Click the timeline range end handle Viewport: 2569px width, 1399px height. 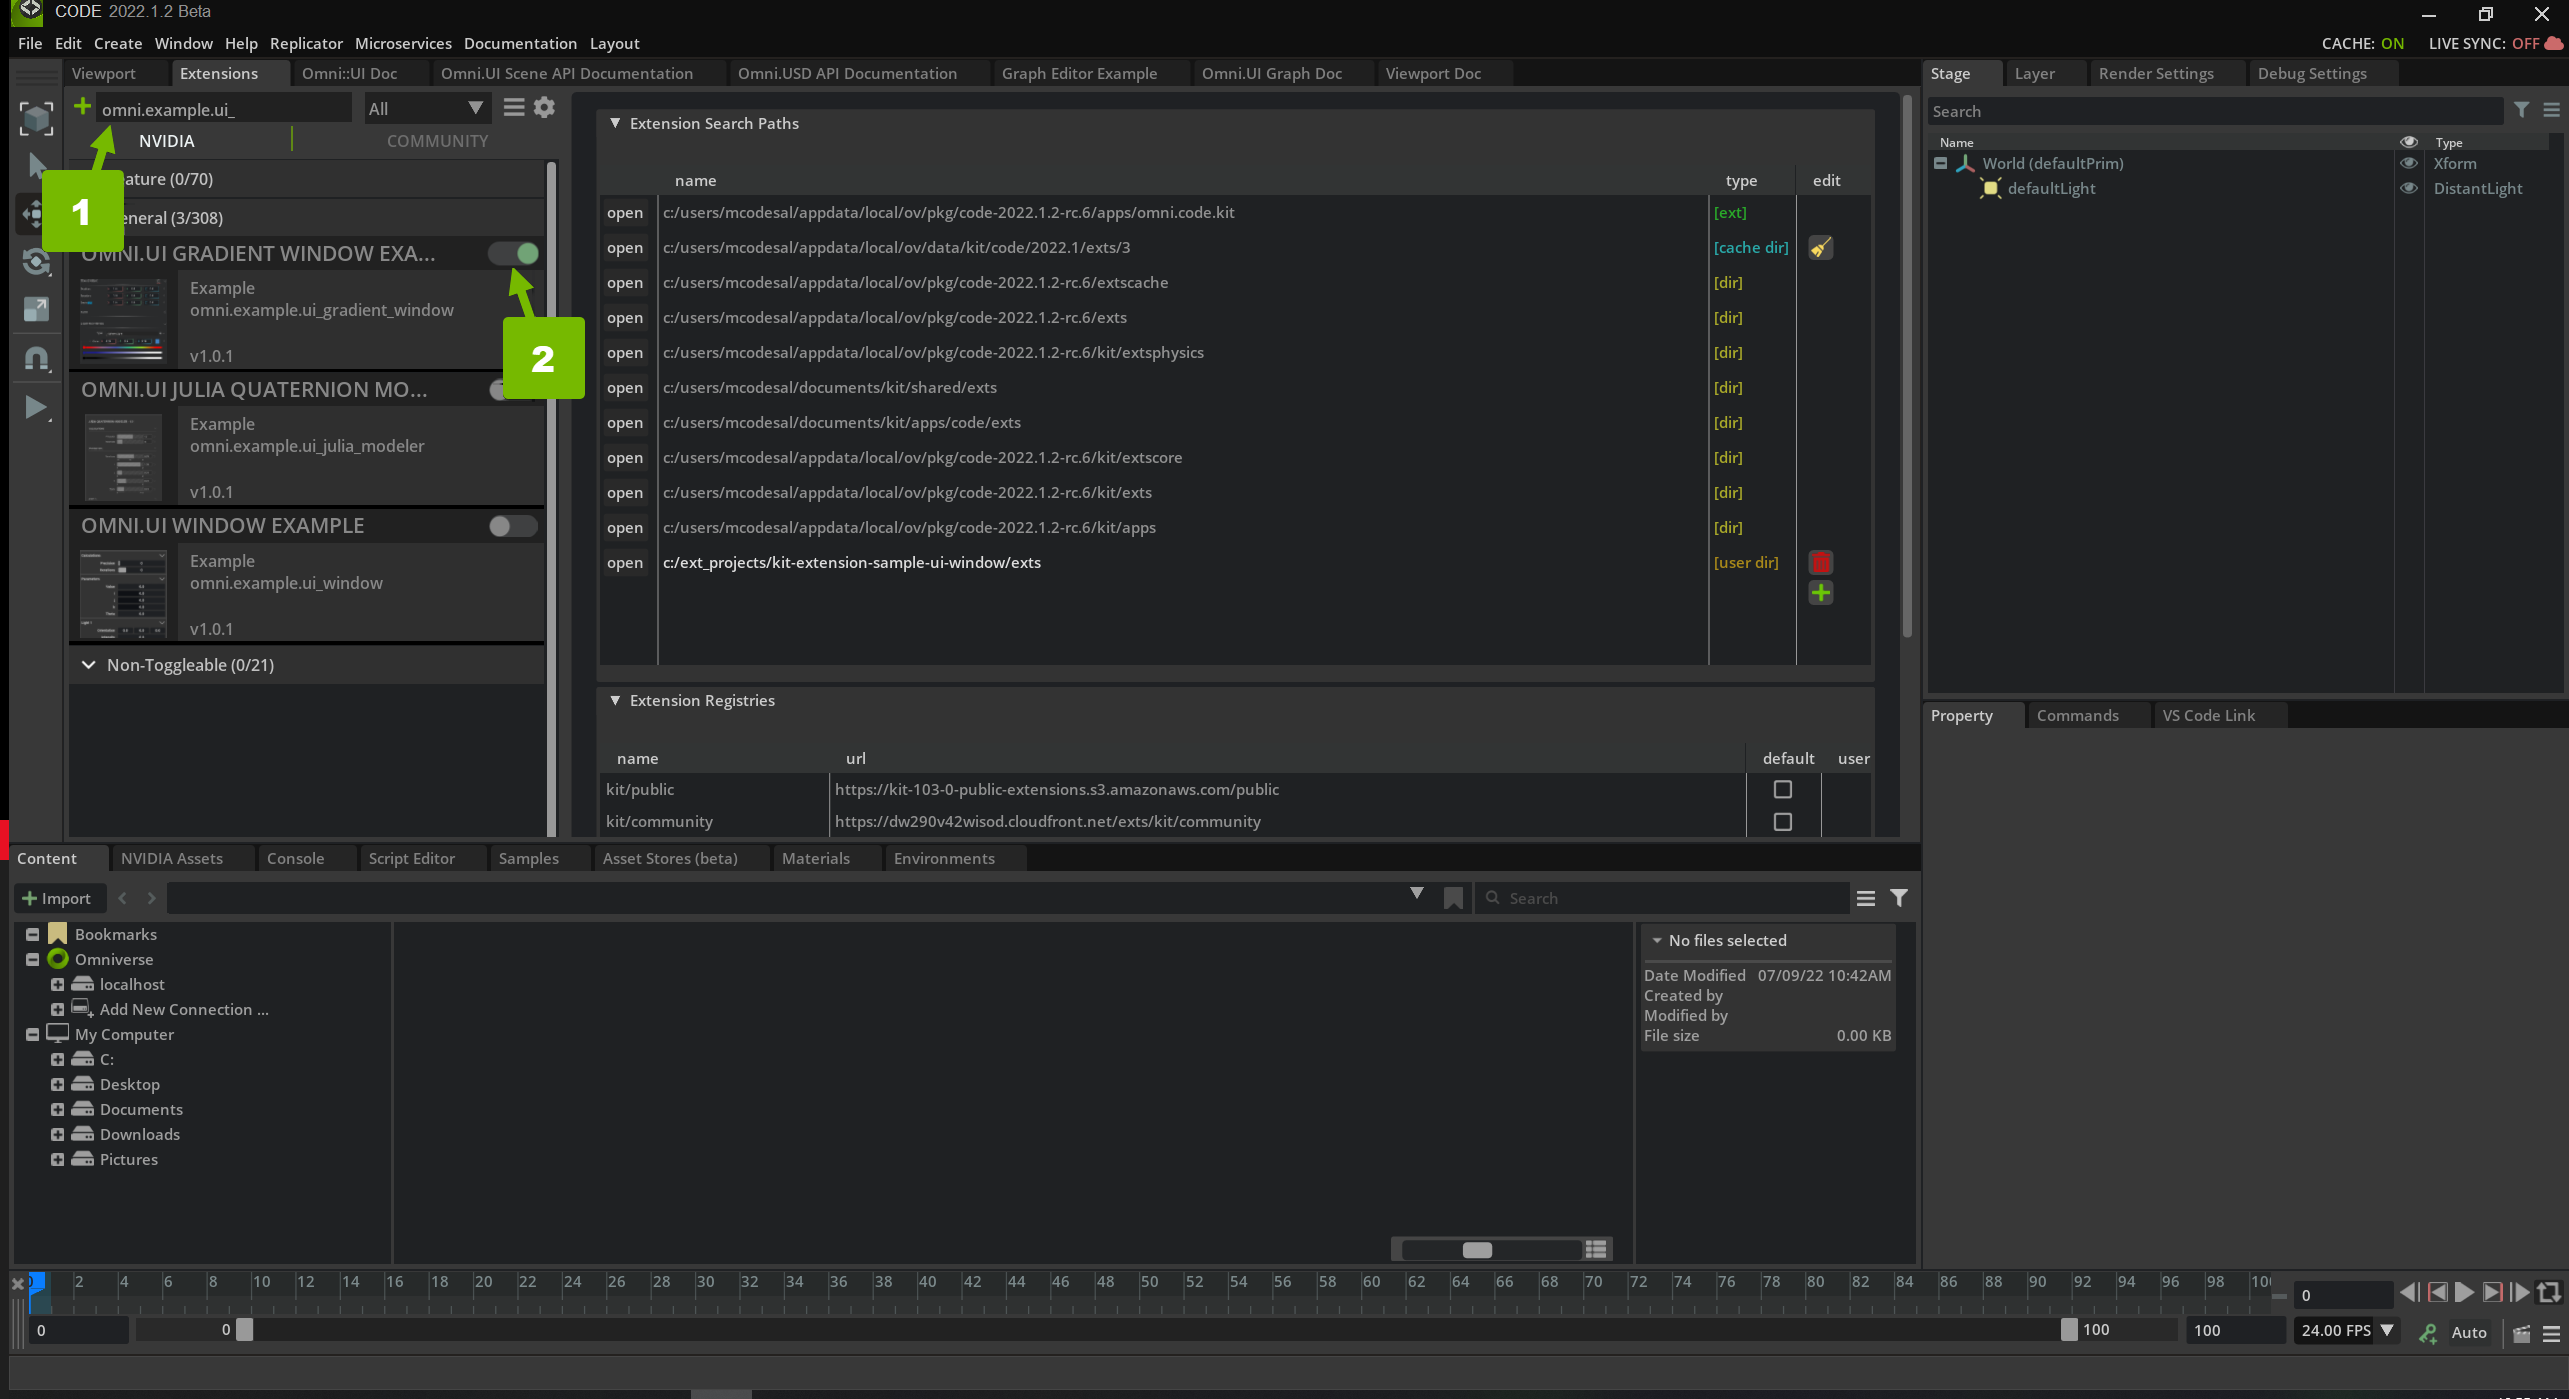tap(2068, 1329)
